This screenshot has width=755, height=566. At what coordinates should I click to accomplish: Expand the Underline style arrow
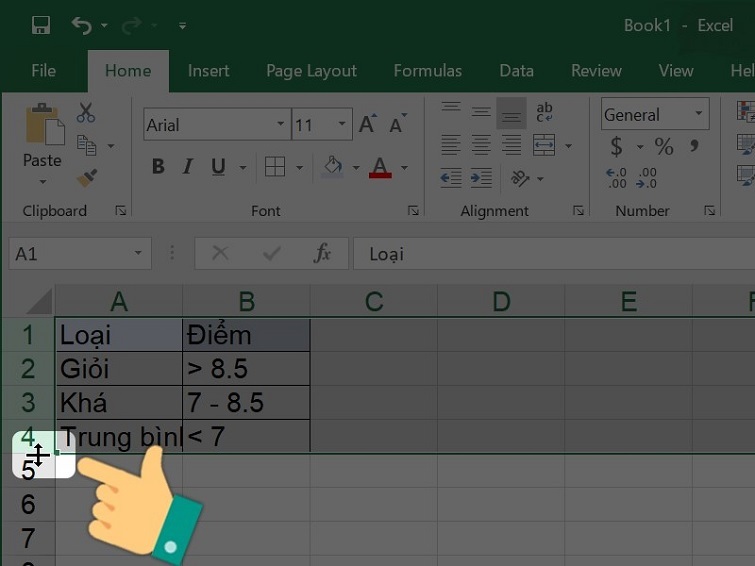click(243, 168)
